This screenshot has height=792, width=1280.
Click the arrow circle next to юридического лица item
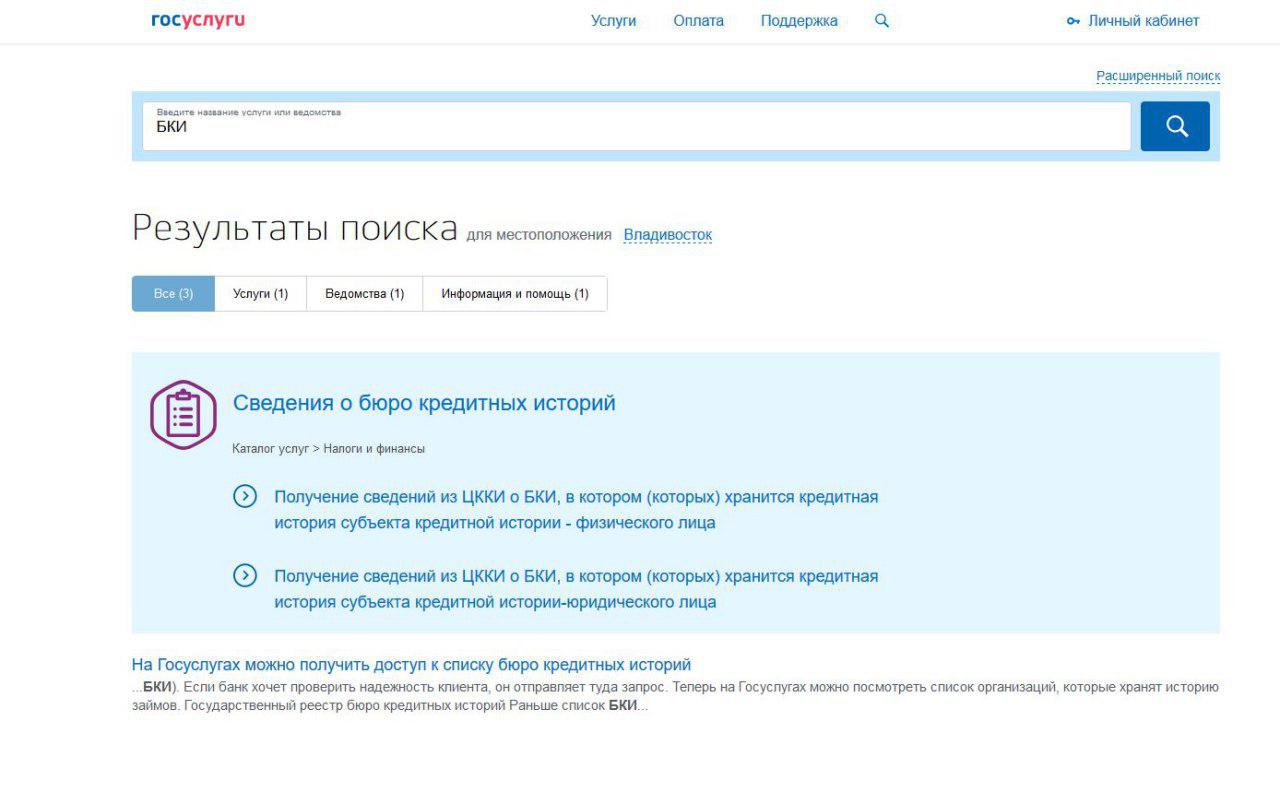pos(245,575)
